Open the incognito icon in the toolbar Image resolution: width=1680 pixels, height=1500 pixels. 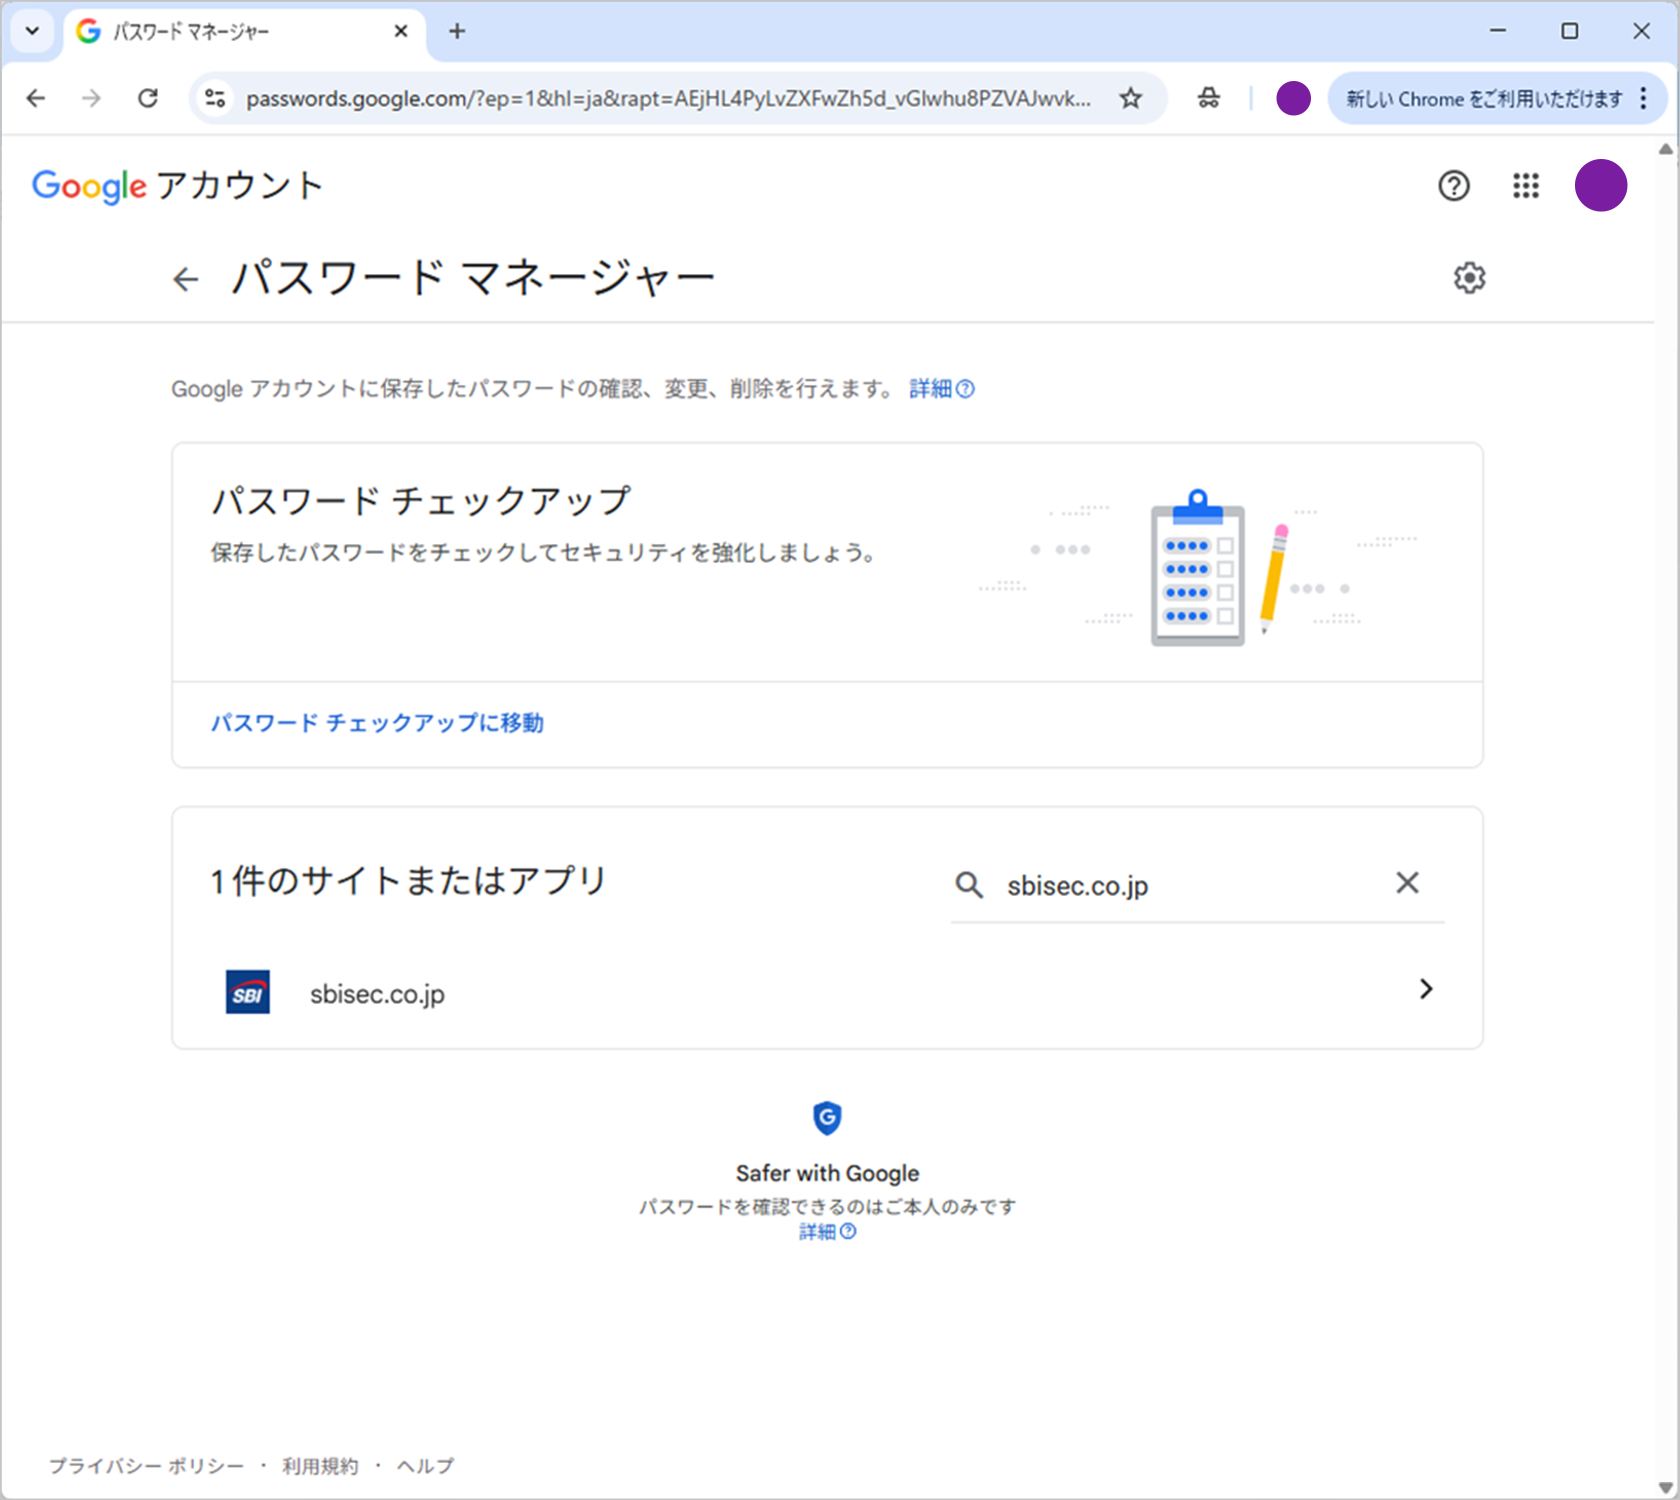tap(1208, 98)
